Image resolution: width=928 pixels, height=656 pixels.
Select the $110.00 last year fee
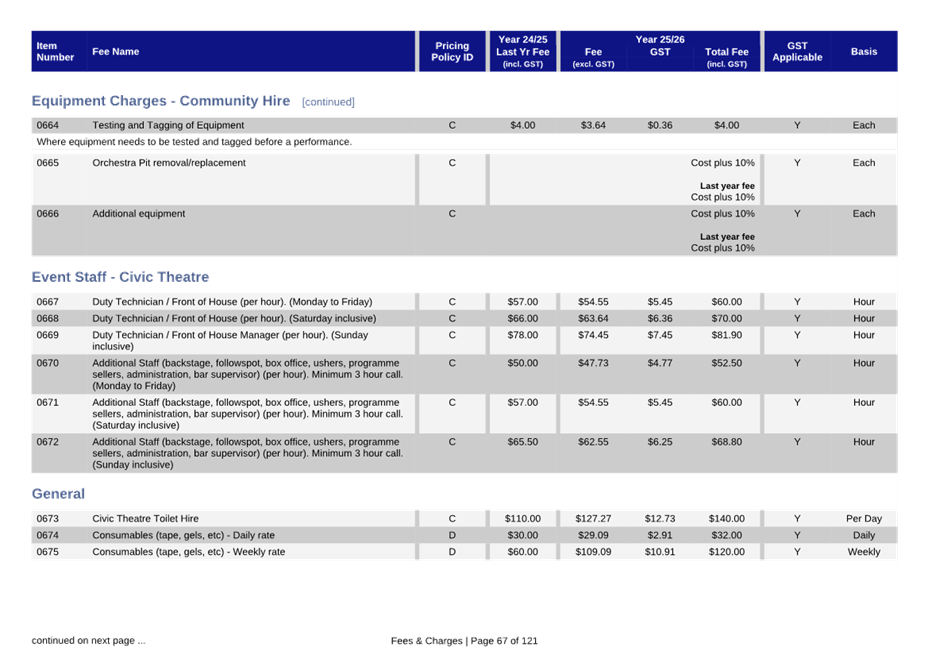pos(523,519)
